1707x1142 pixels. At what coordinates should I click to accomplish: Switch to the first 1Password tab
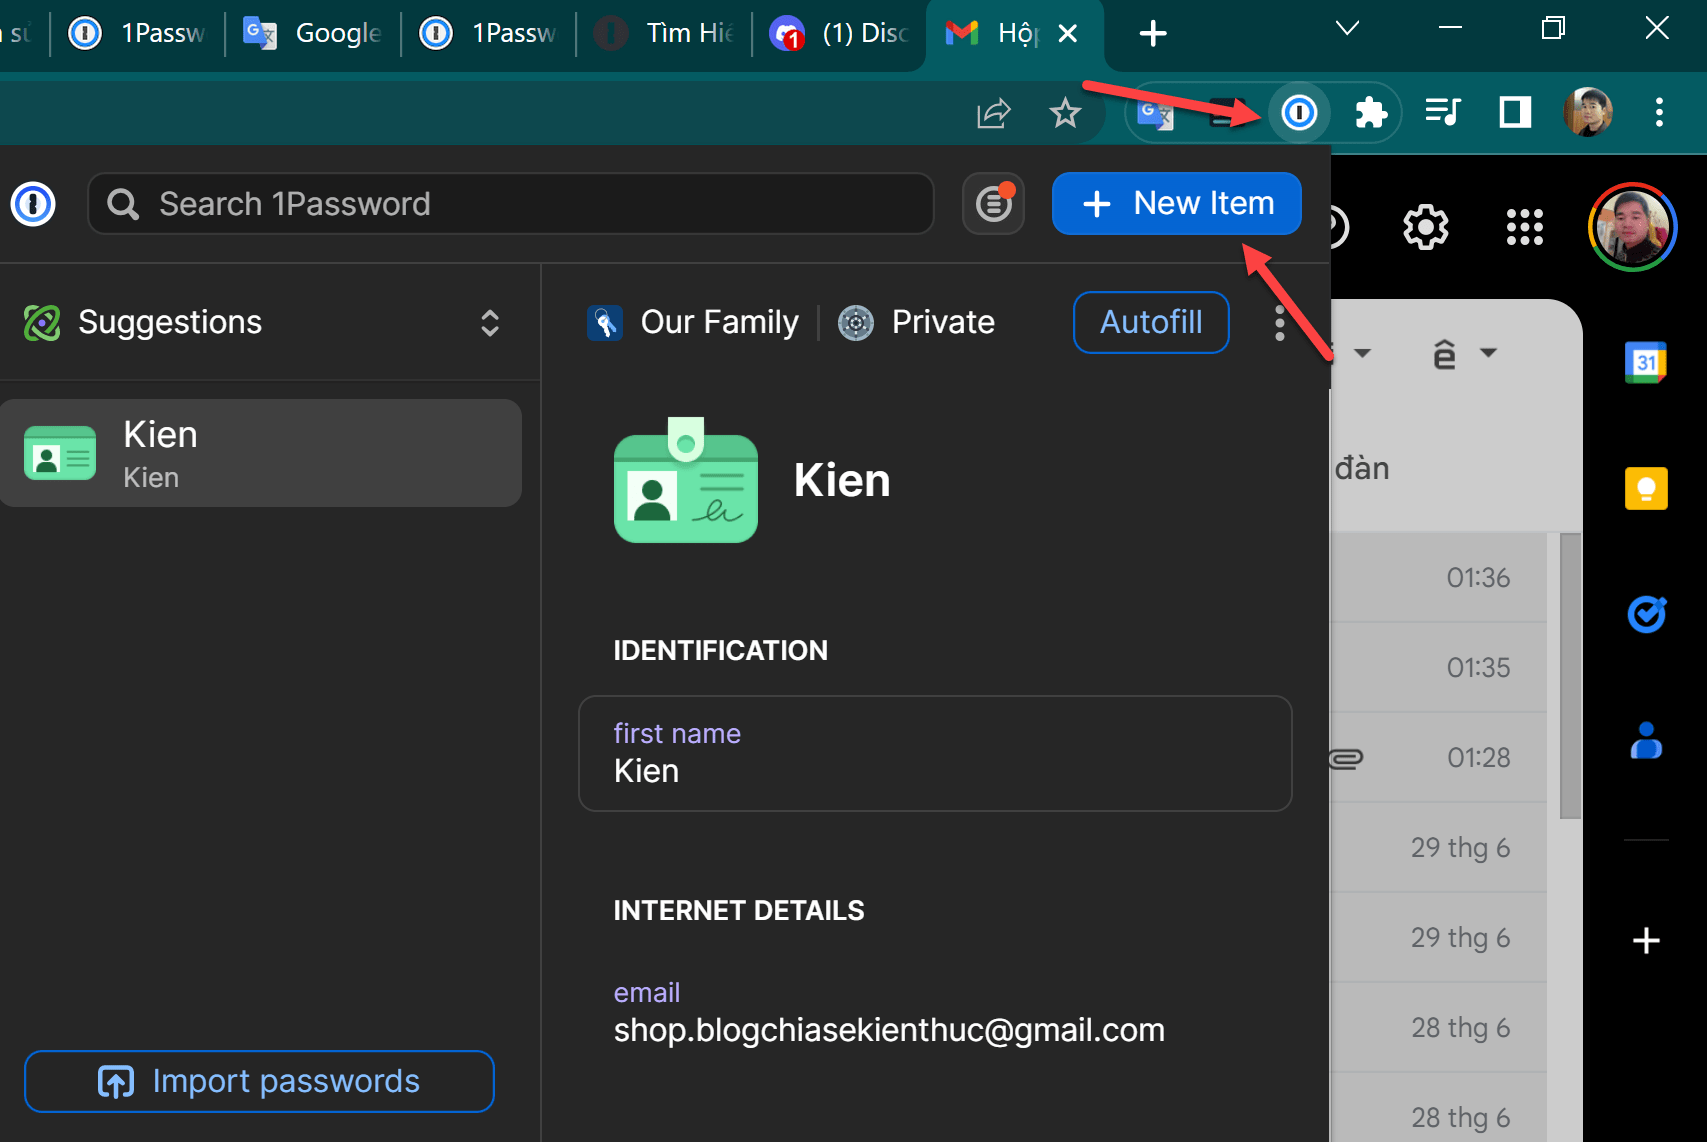tap(138, 33)
